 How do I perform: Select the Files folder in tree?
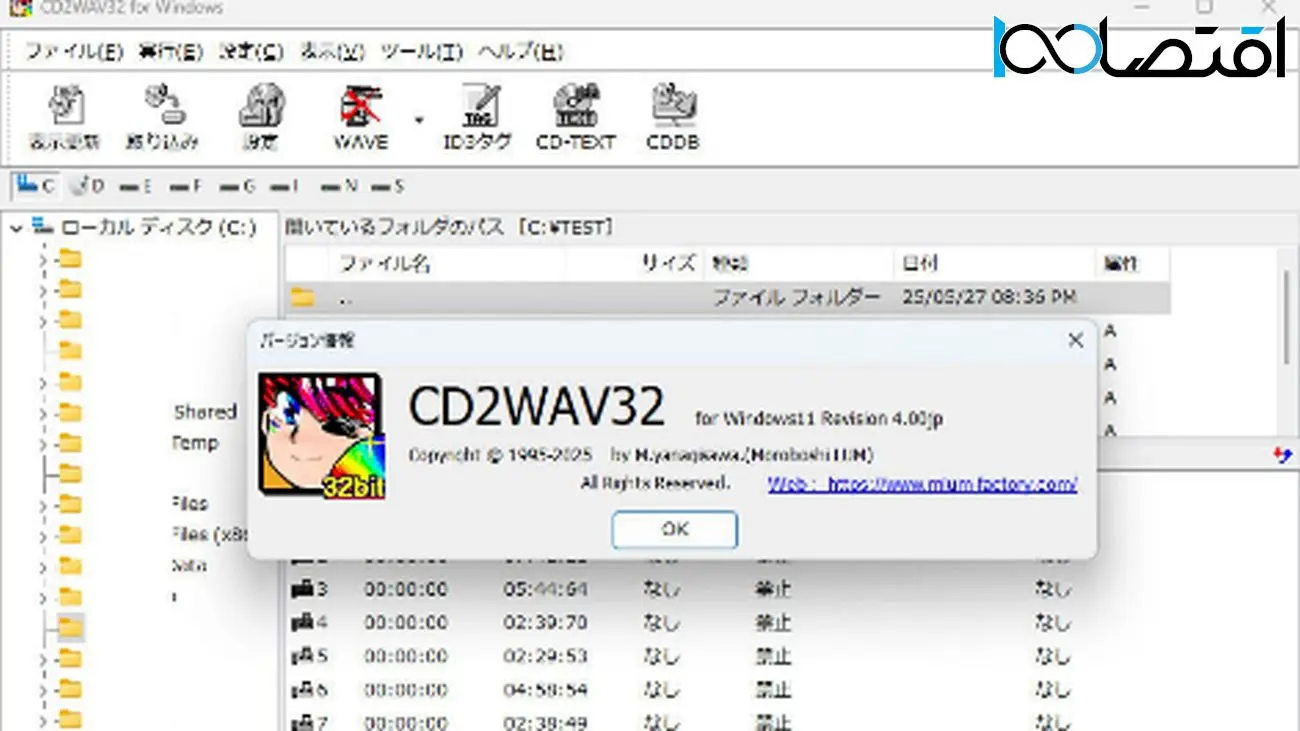190,503
